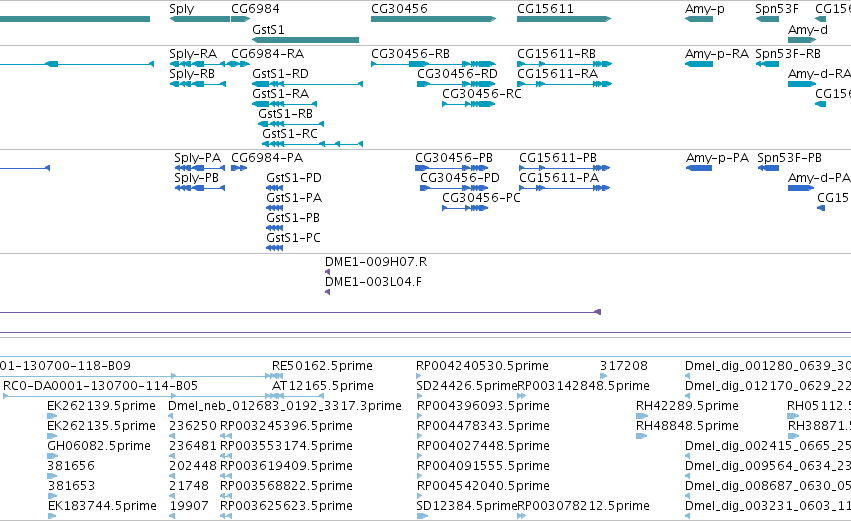The height and width of the screenshot is (521, 851).
Task: Click the Amy-d gene label
Action: pyautogui.click(x=808, y=30)
